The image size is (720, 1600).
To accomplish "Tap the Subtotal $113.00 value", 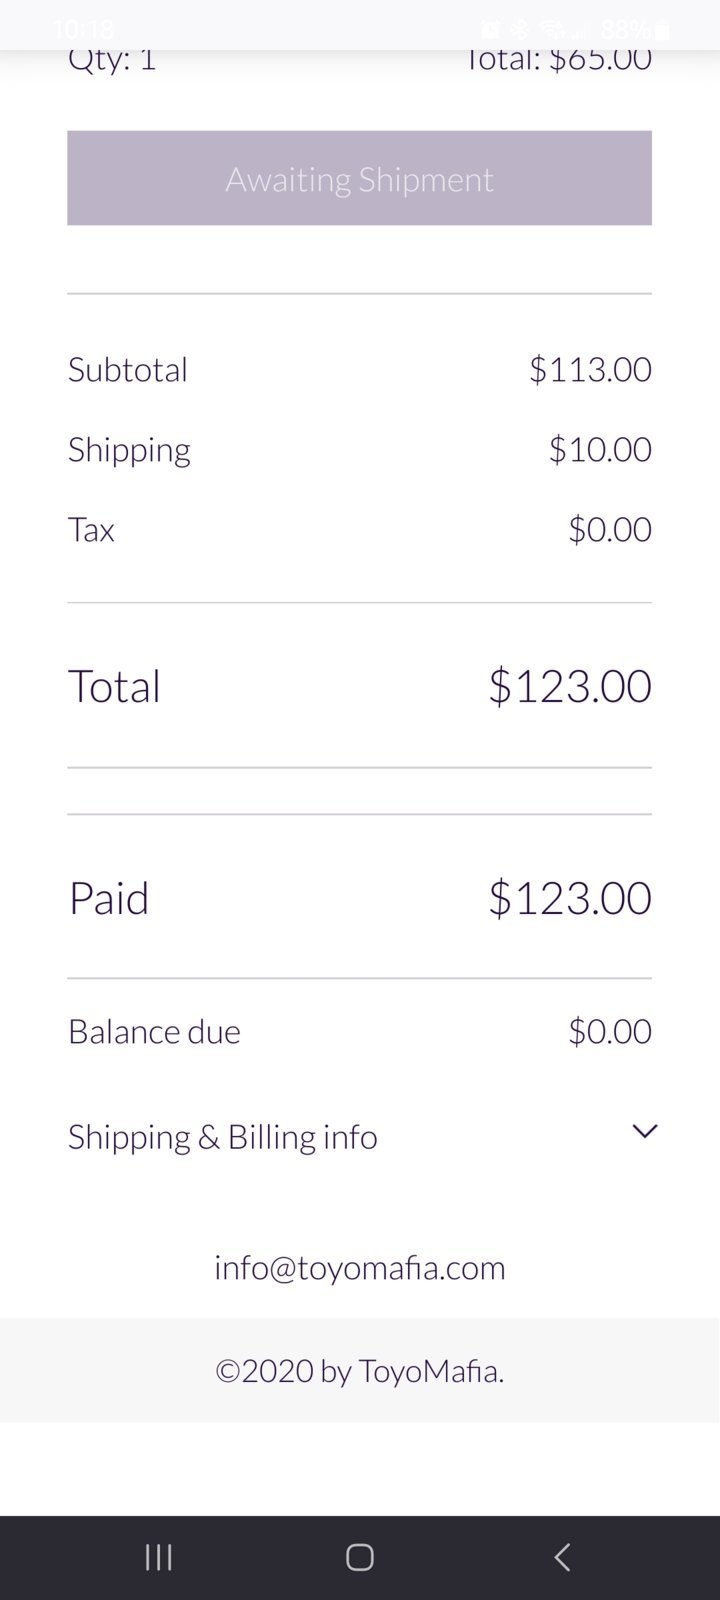I will point(590,369).
